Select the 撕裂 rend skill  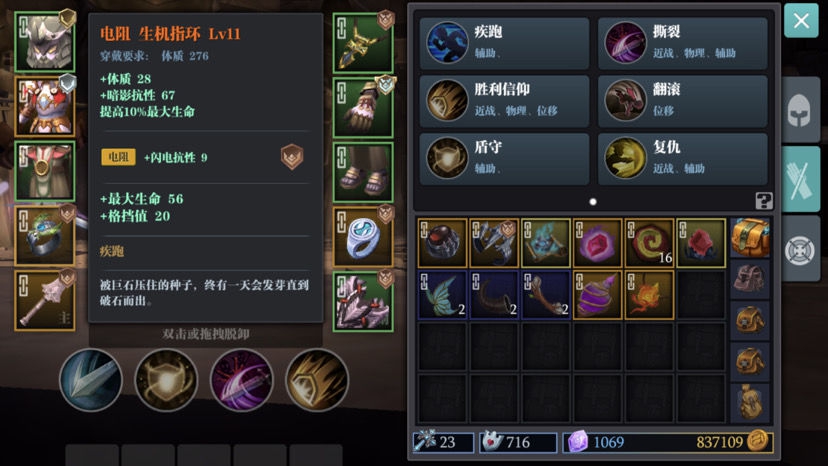(x=682, y=43)
